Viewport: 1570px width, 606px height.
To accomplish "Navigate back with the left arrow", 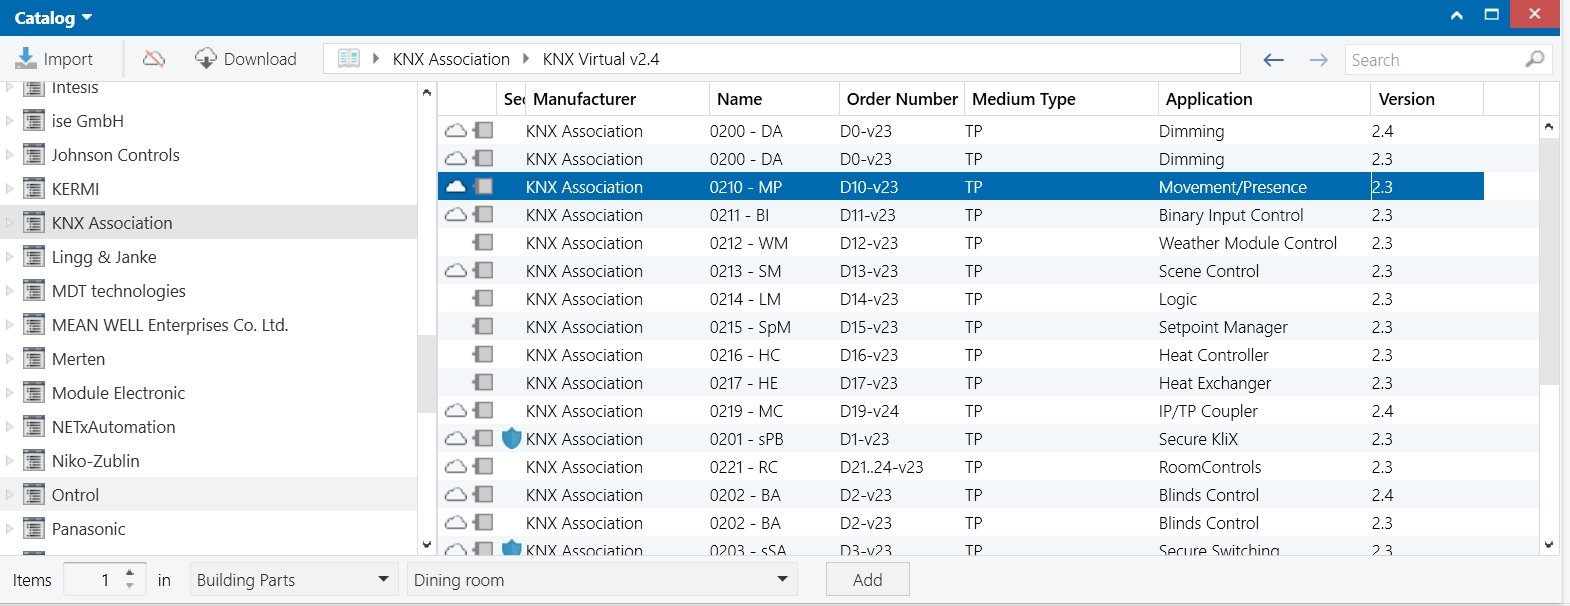I will coord(1273,60).
